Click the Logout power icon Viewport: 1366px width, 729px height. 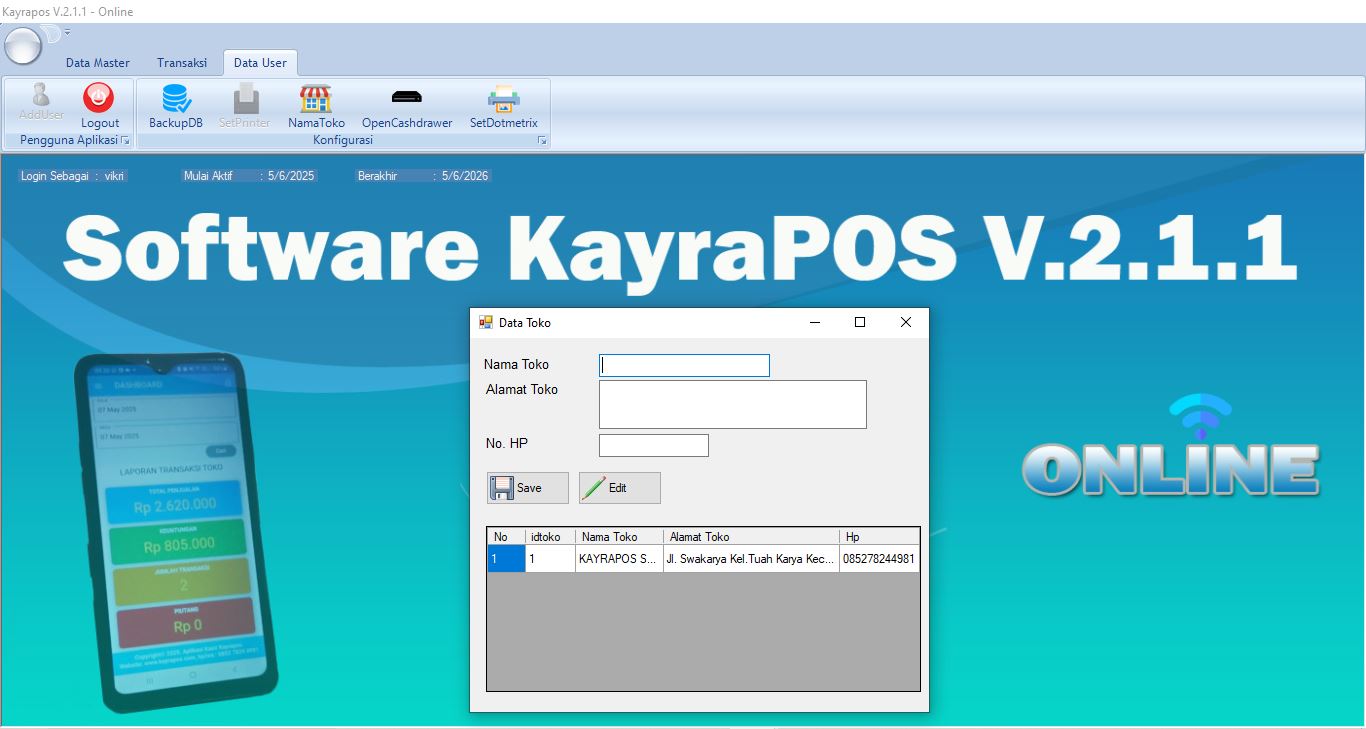pos(99,99)
